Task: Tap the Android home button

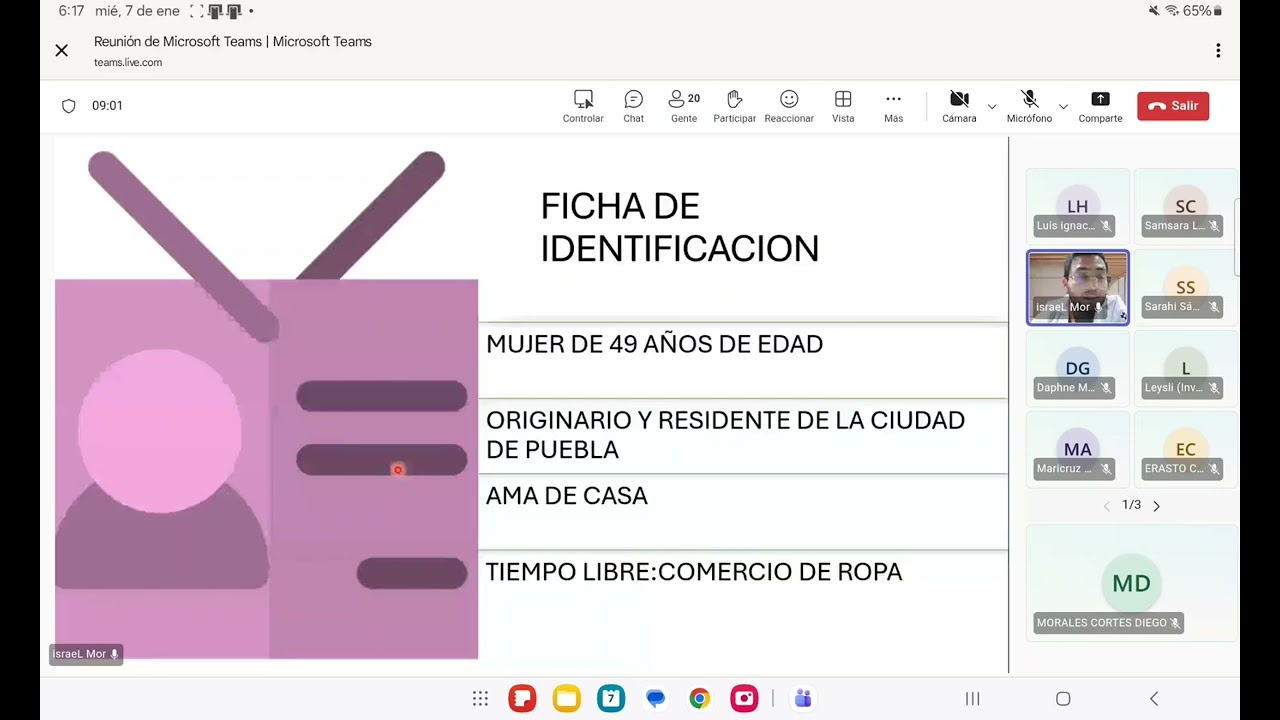Action: [1063, 699]
